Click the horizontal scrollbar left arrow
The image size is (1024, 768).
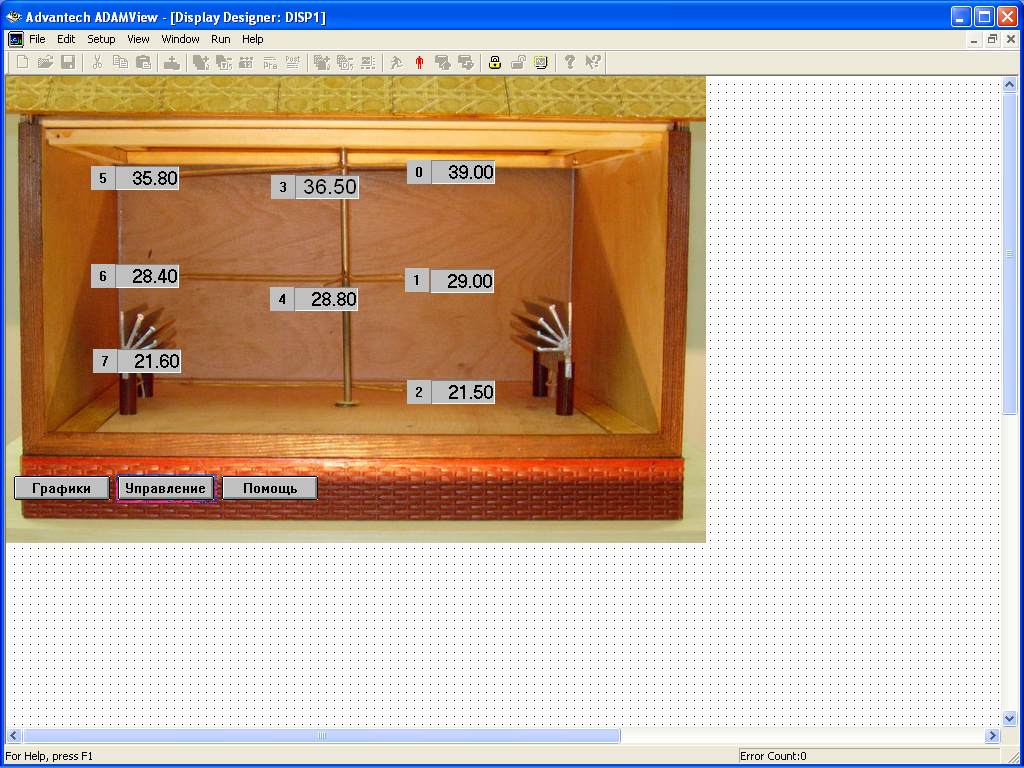[x=14, y=735]
